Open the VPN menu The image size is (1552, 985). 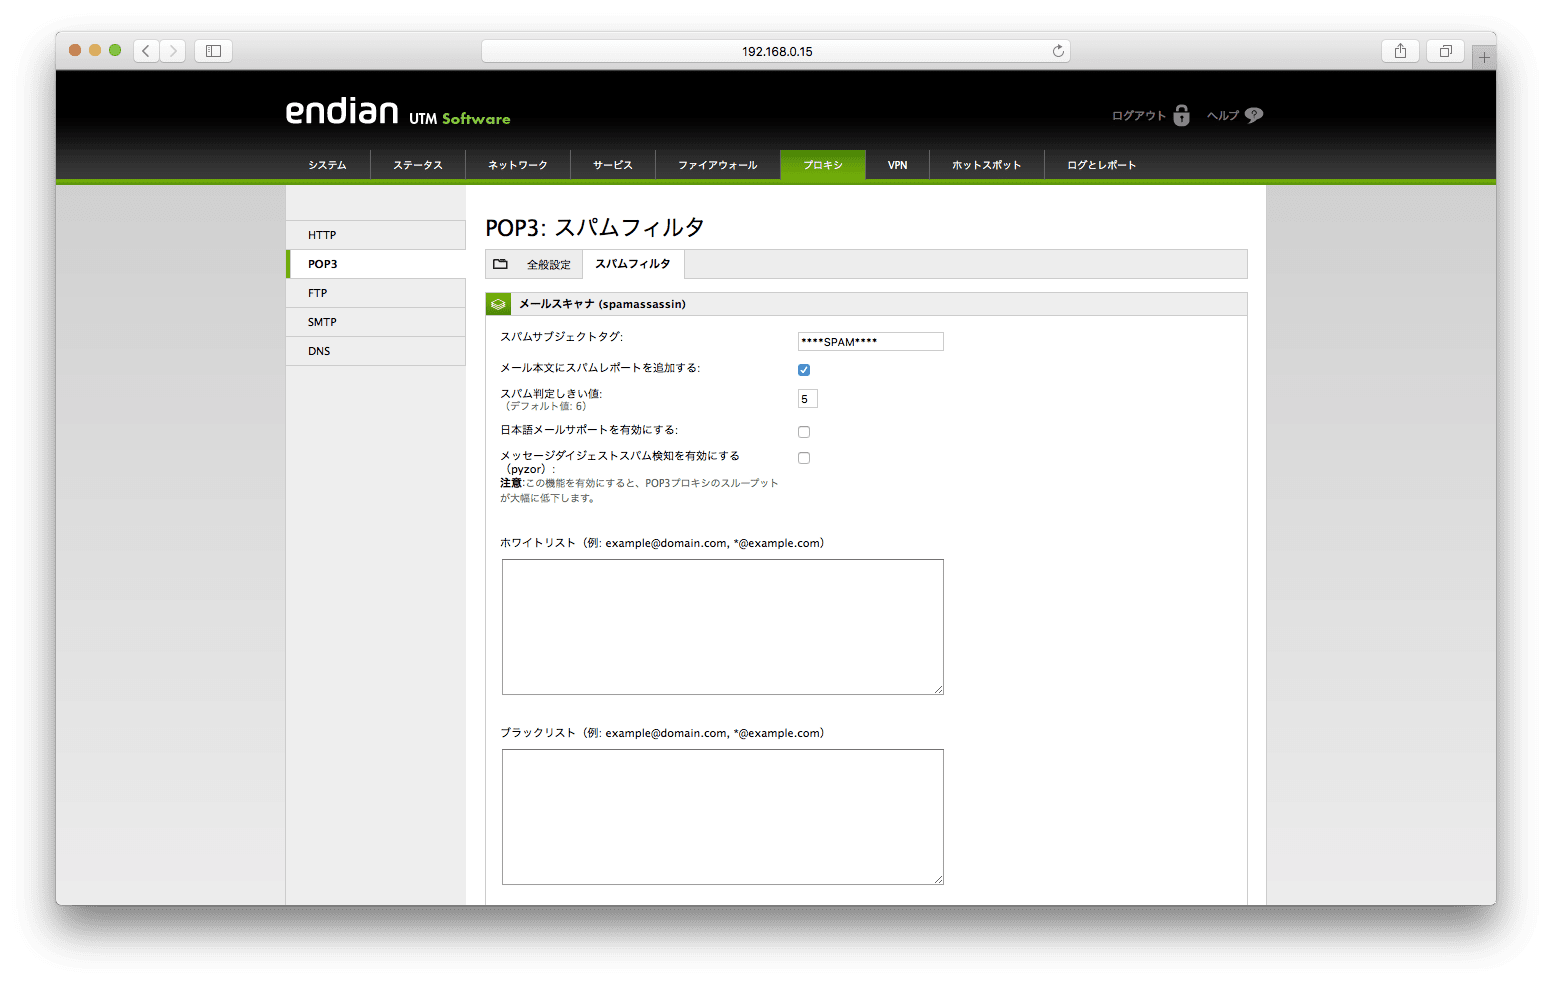pos(898,165)
